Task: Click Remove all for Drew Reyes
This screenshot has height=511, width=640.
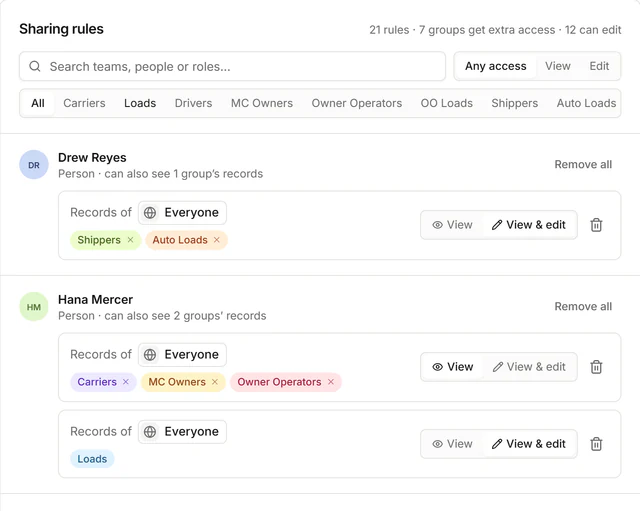Action: tap(583, 164)
